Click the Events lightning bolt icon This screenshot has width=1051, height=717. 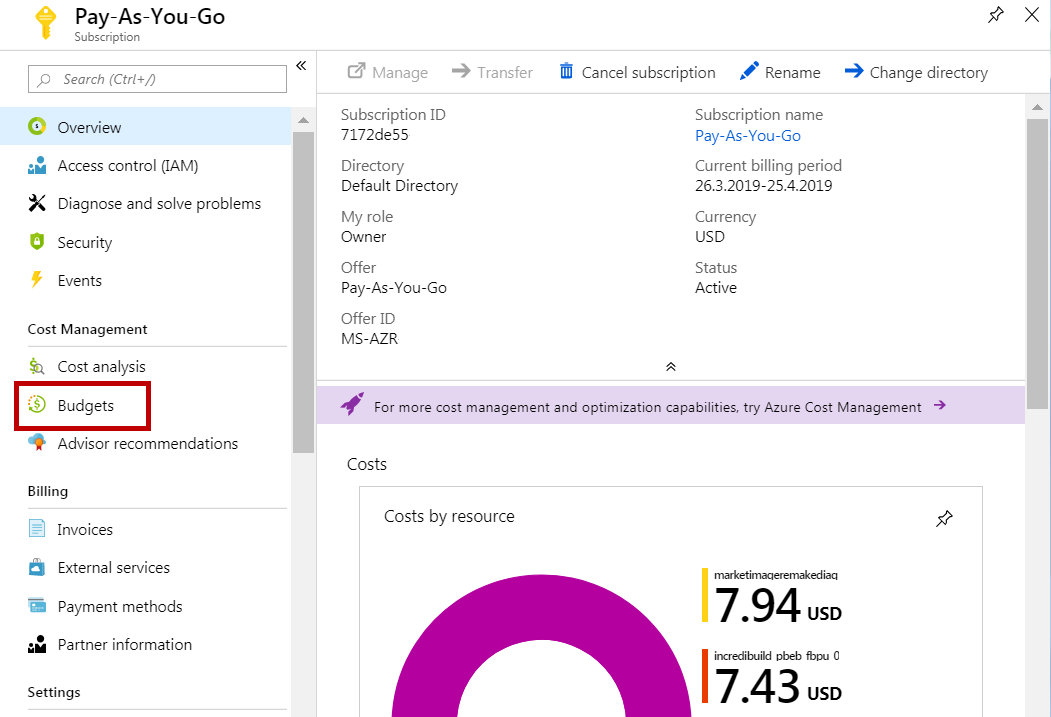37,280
